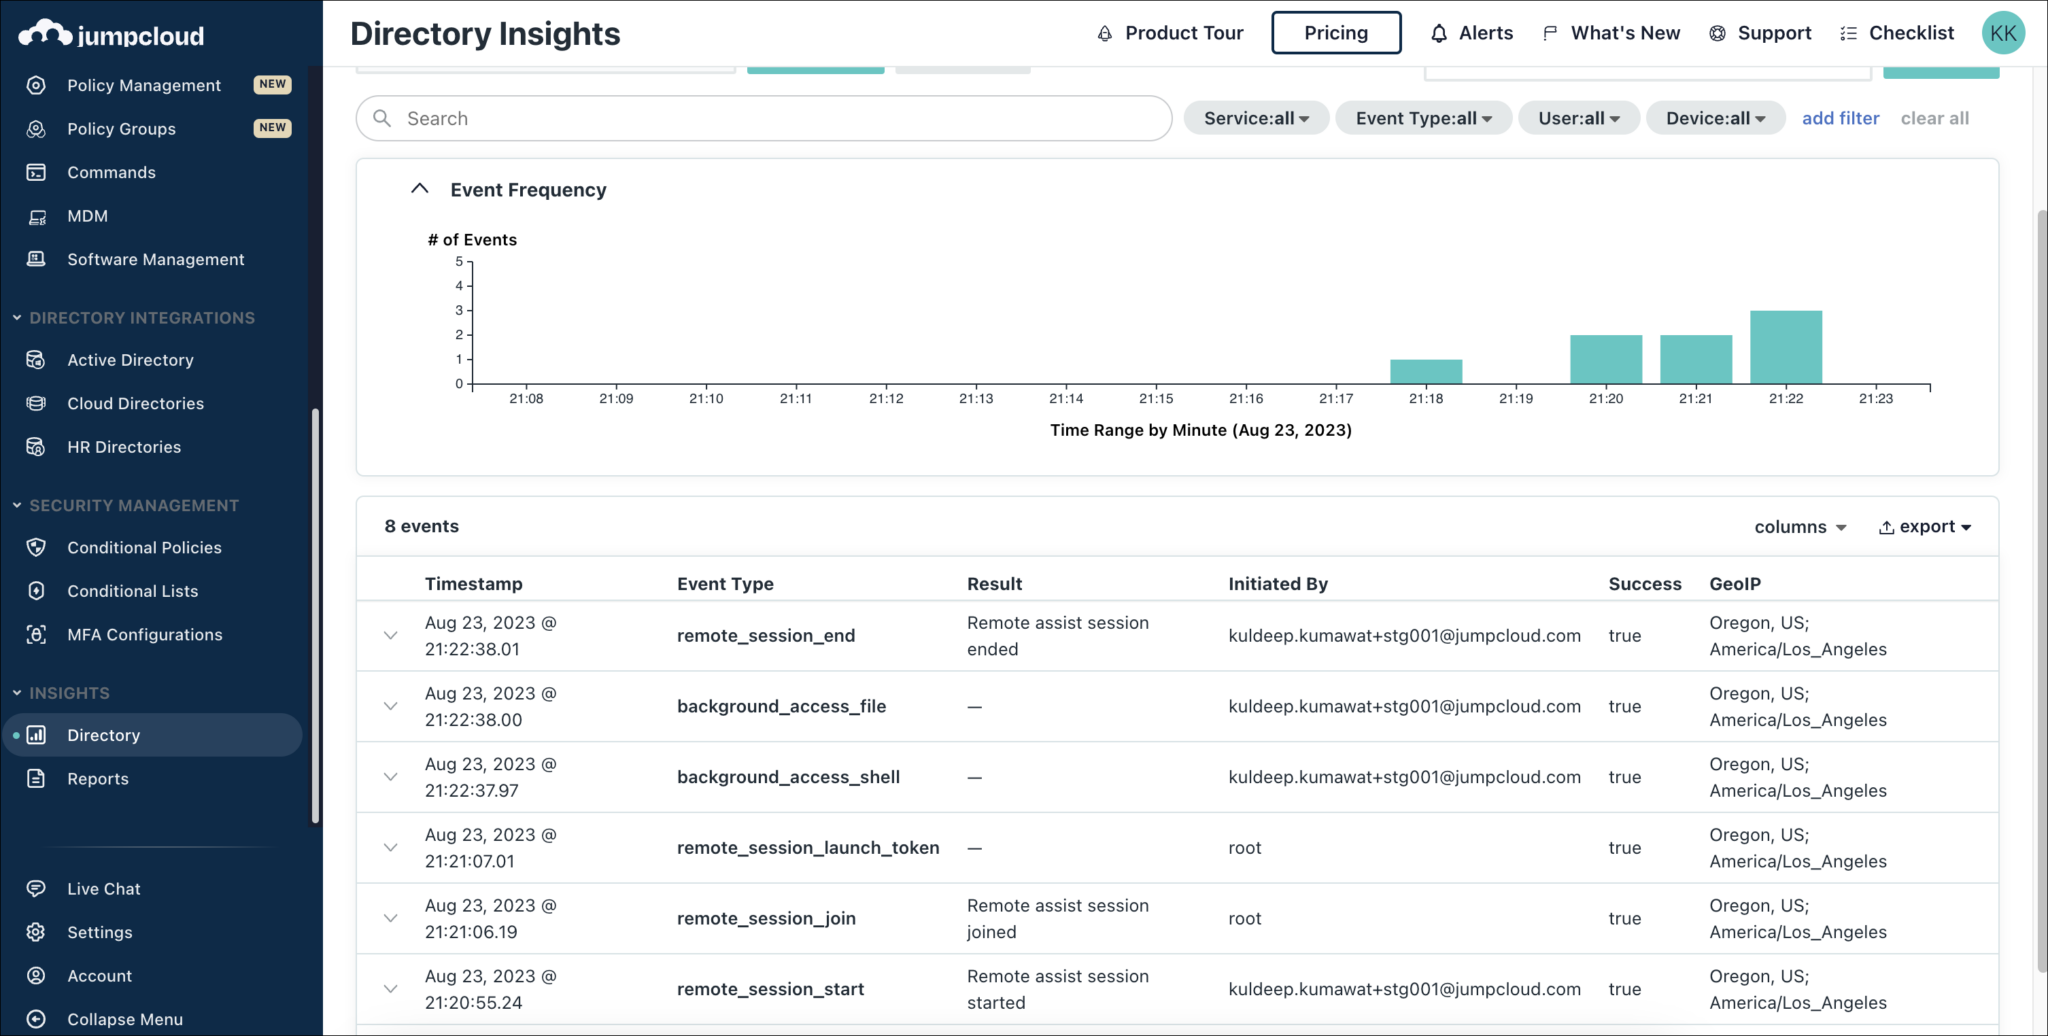2048x1036 pixels.
Task: Click the Alerts bell icon
Action: (1438, 33)
